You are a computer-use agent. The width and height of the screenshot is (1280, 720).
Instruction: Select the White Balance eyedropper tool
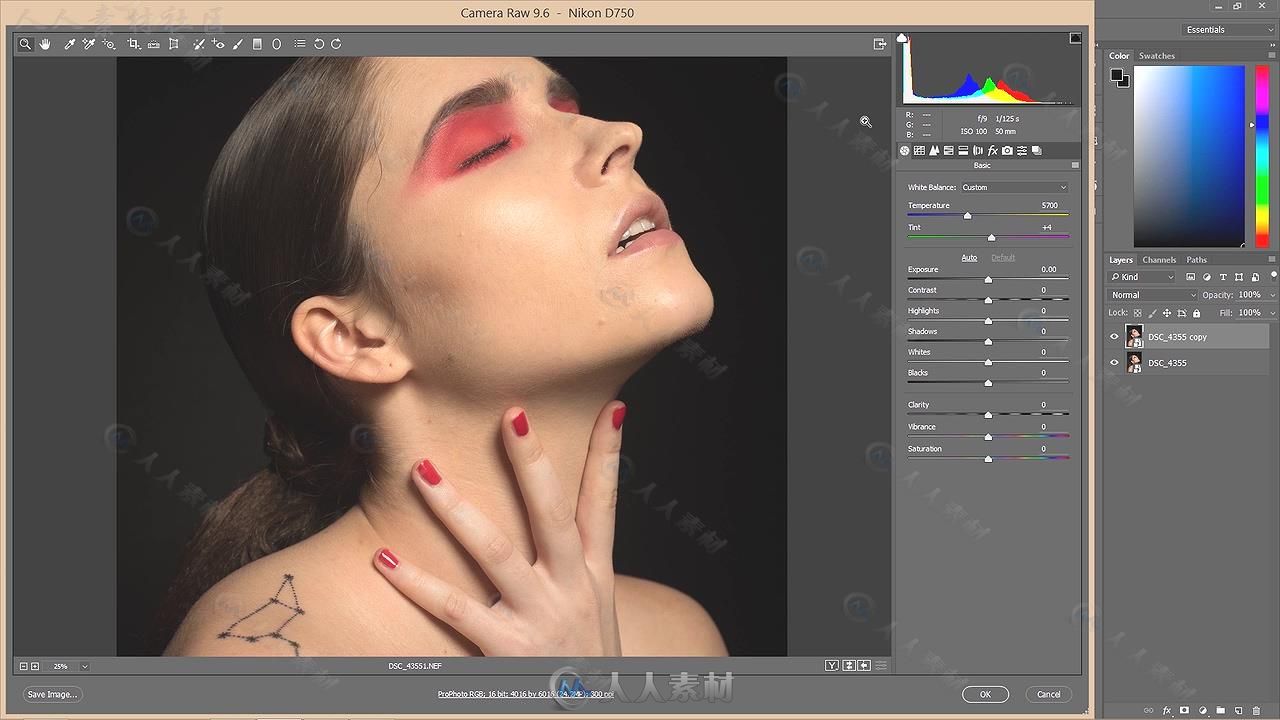click(70, 44)
